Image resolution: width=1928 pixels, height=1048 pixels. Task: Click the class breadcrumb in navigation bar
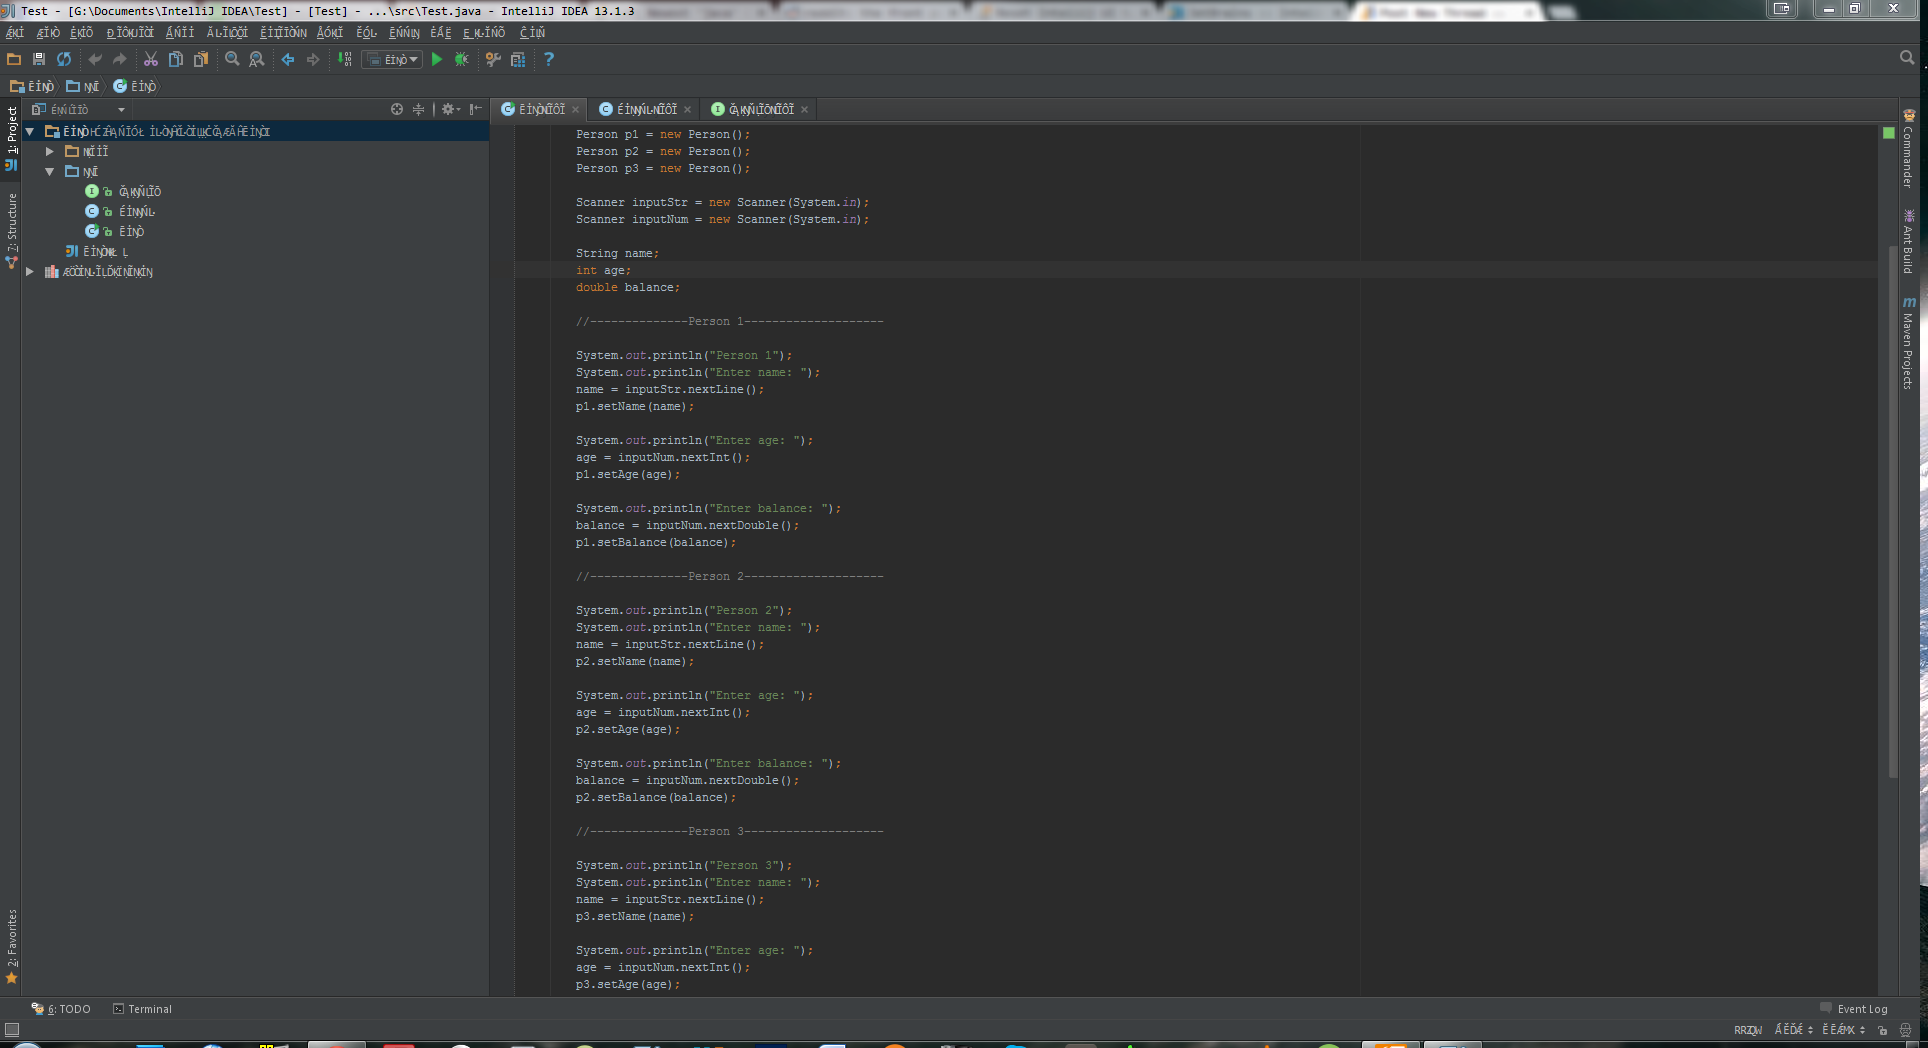[135, 87]
